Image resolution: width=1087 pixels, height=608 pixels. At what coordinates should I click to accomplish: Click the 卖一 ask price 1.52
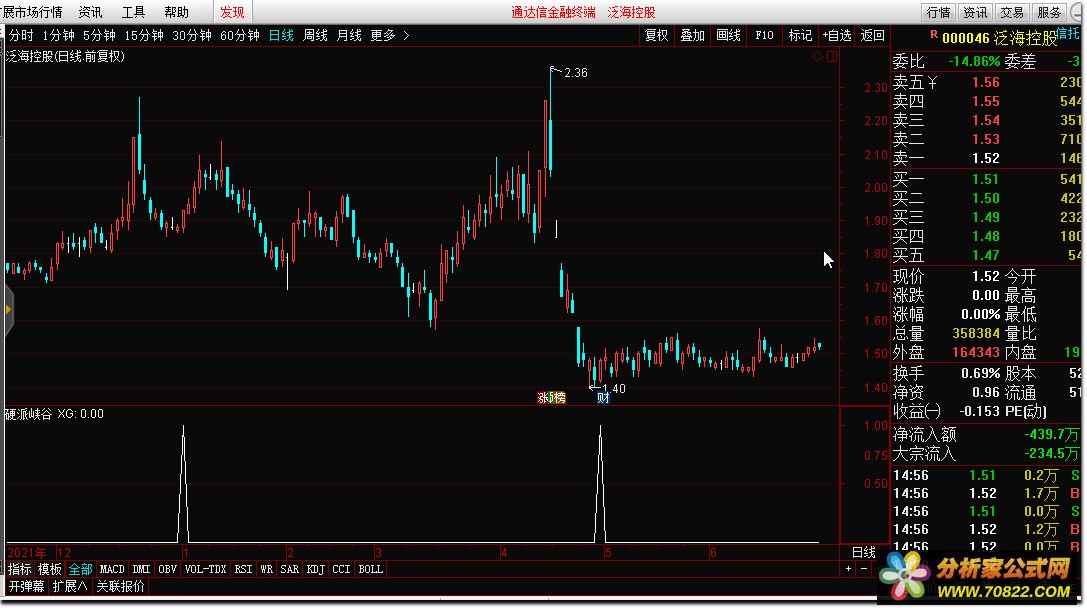pyautogui.click(x=985, y=159)
